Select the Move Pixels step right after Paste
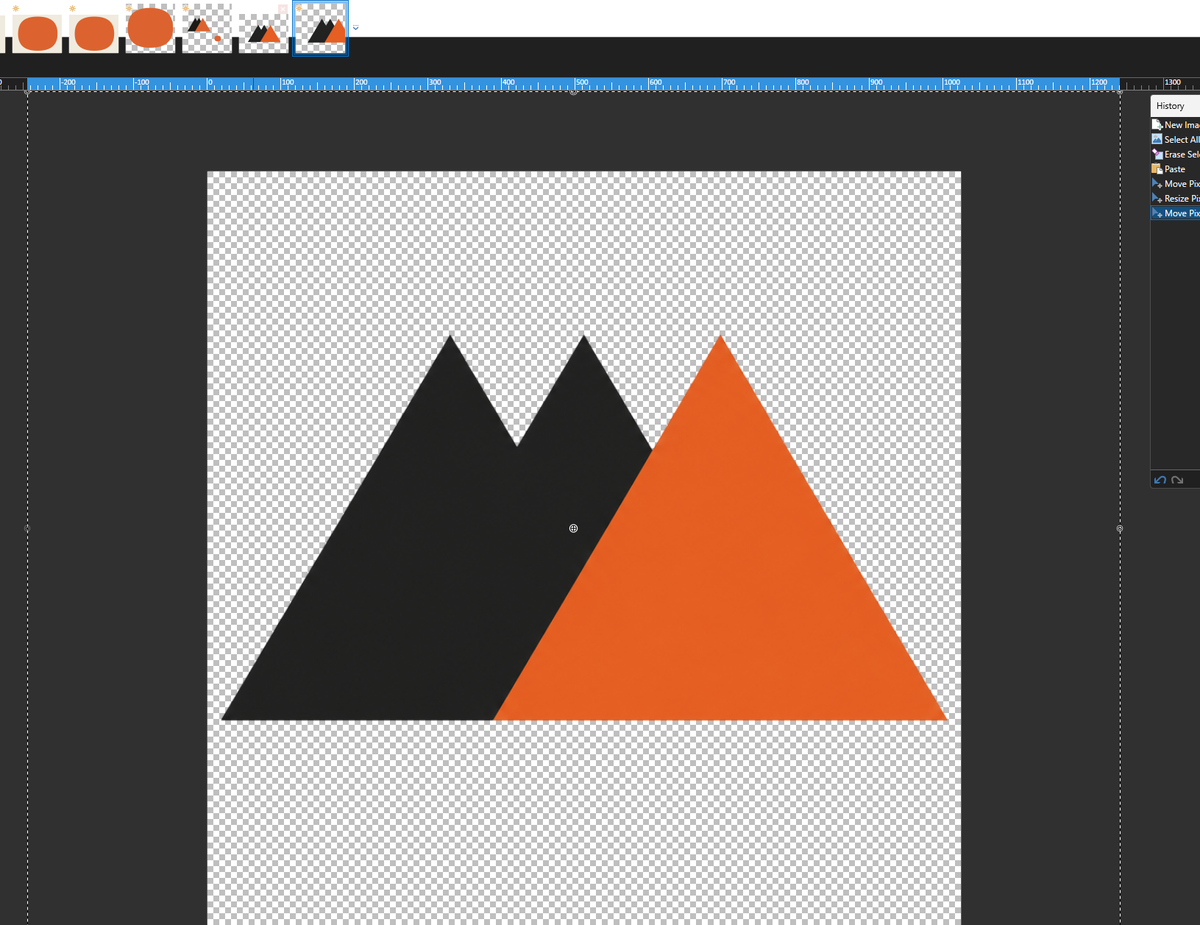Image resolution: width=1200 pixels, height=925 pixels. coord(1175,184)
